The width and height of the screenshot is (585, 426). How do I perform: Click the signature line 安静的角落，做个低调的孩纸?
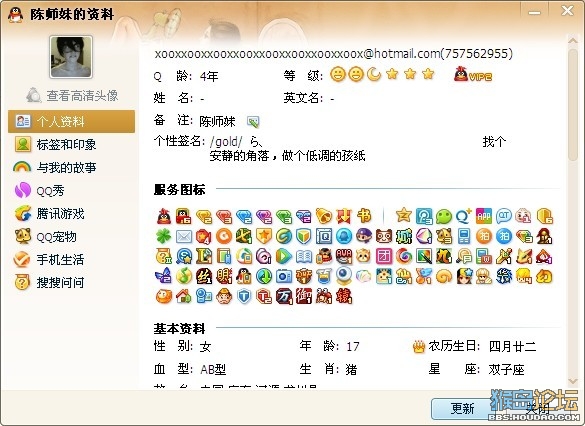[287, 155]
